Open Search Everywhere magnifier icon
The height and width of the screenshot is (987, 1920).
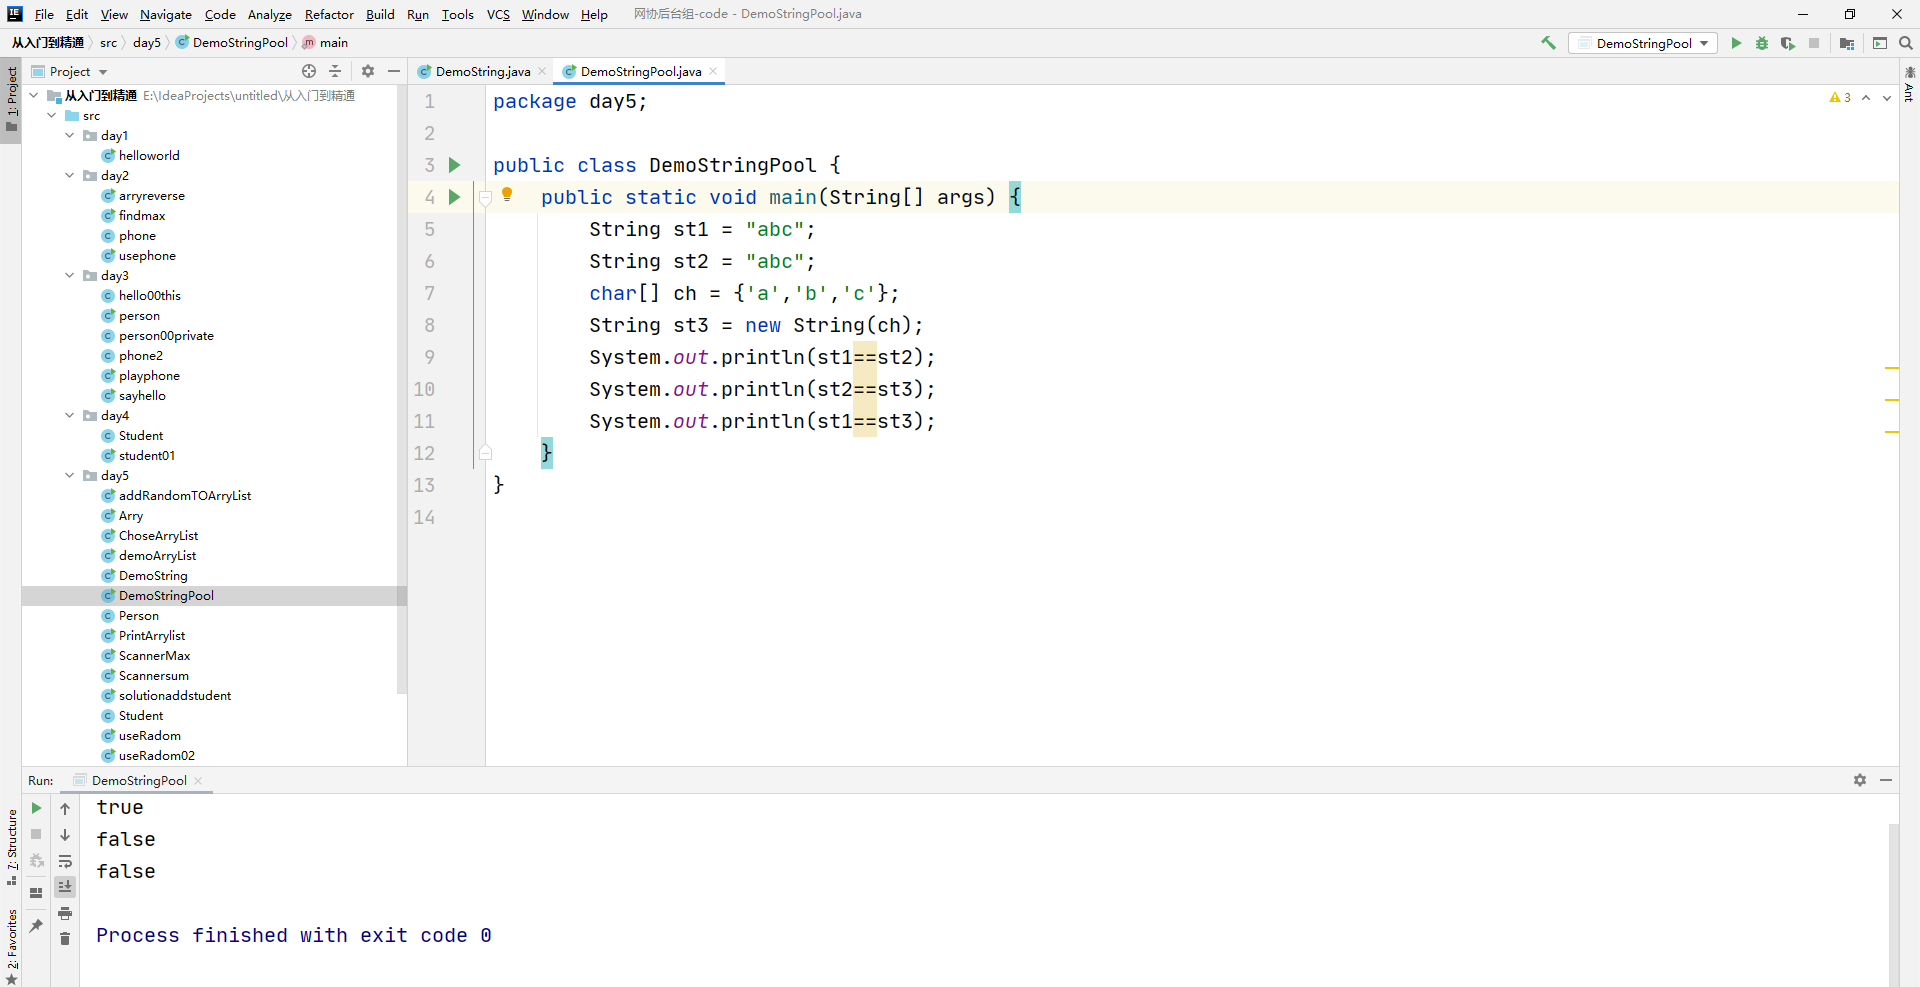click(x=1906, y=43)
